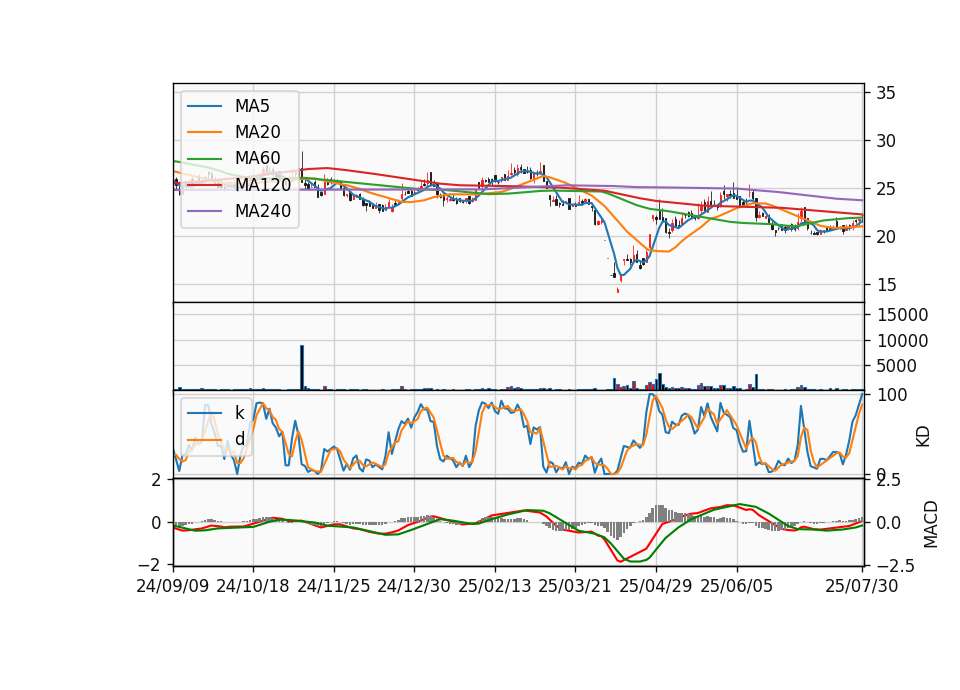The width and height of the screenshot is (960, 690).
Task: Click the date label 24/10/18
Action: 253,586
